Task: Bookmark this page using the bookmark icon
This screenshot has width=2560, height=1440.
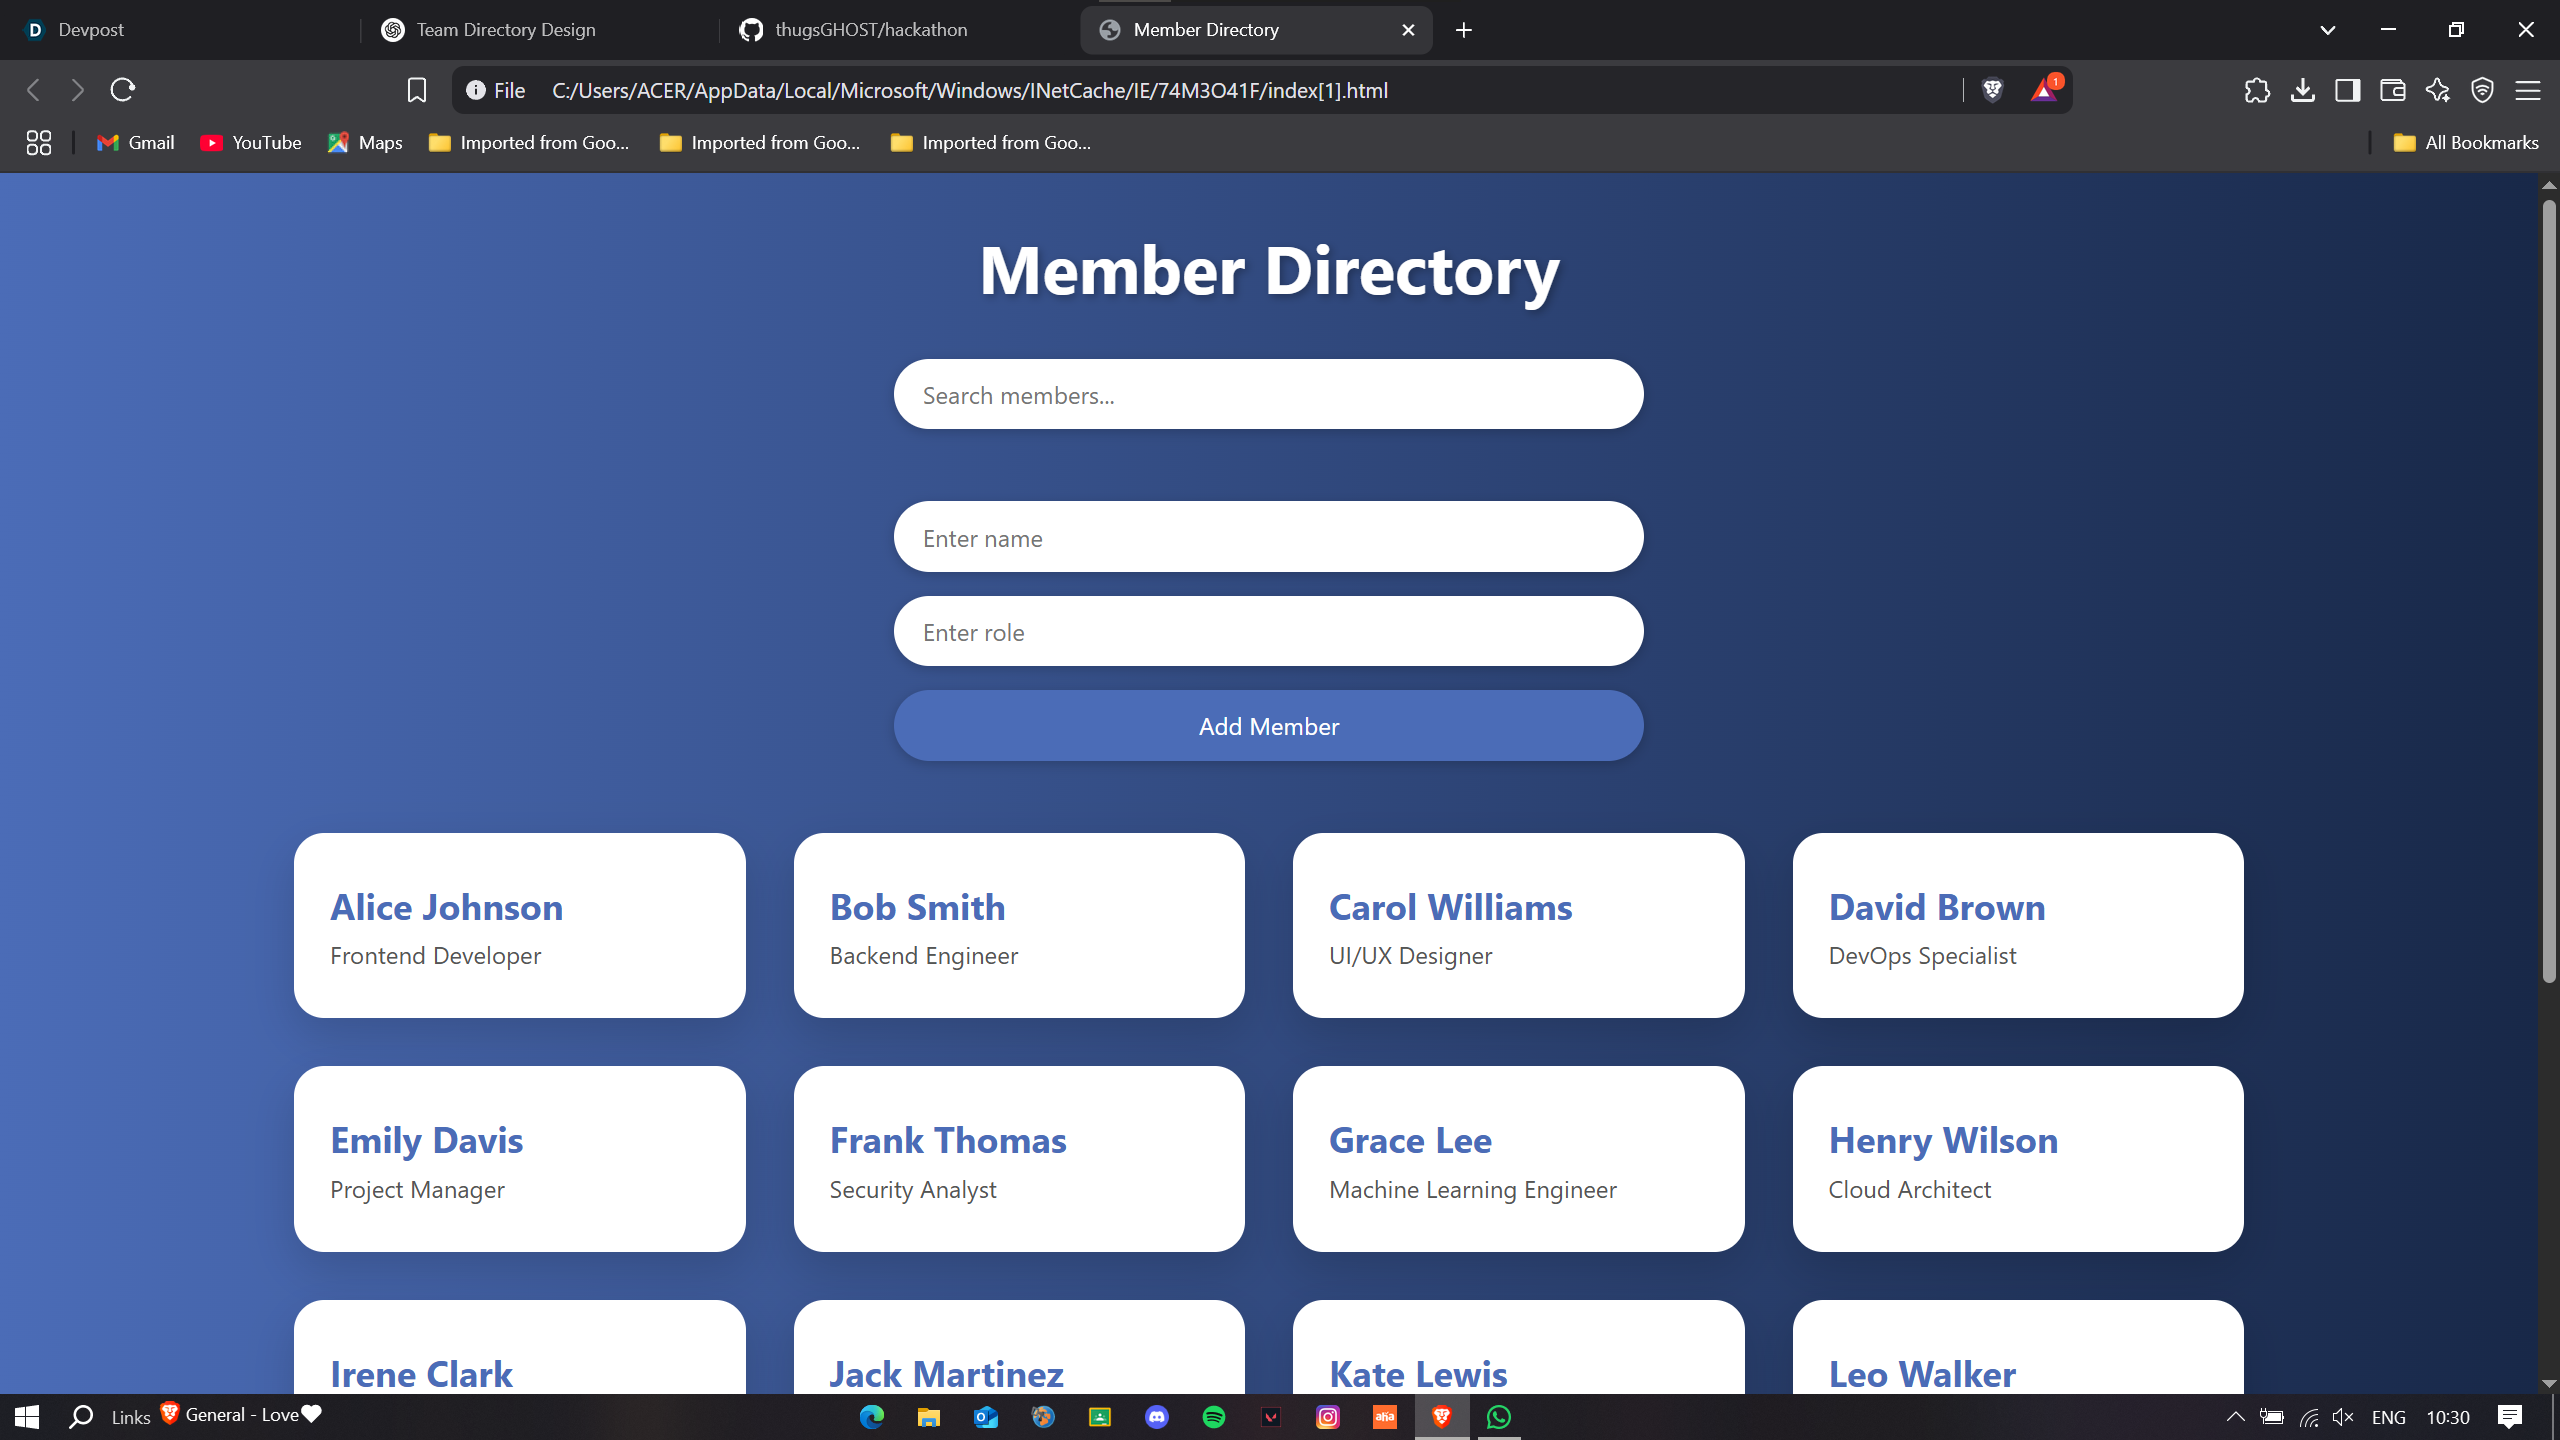Action: tap(416, 90)
